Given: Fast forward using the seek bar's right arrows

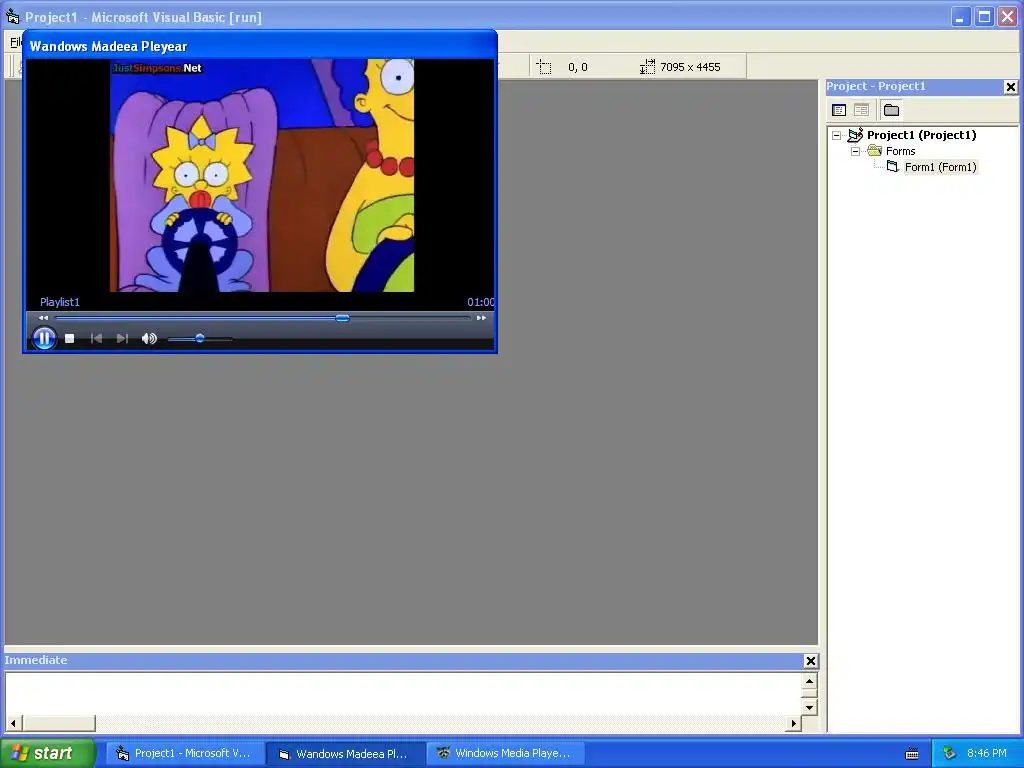Looking at the screenshot, I should pos(481,318).
